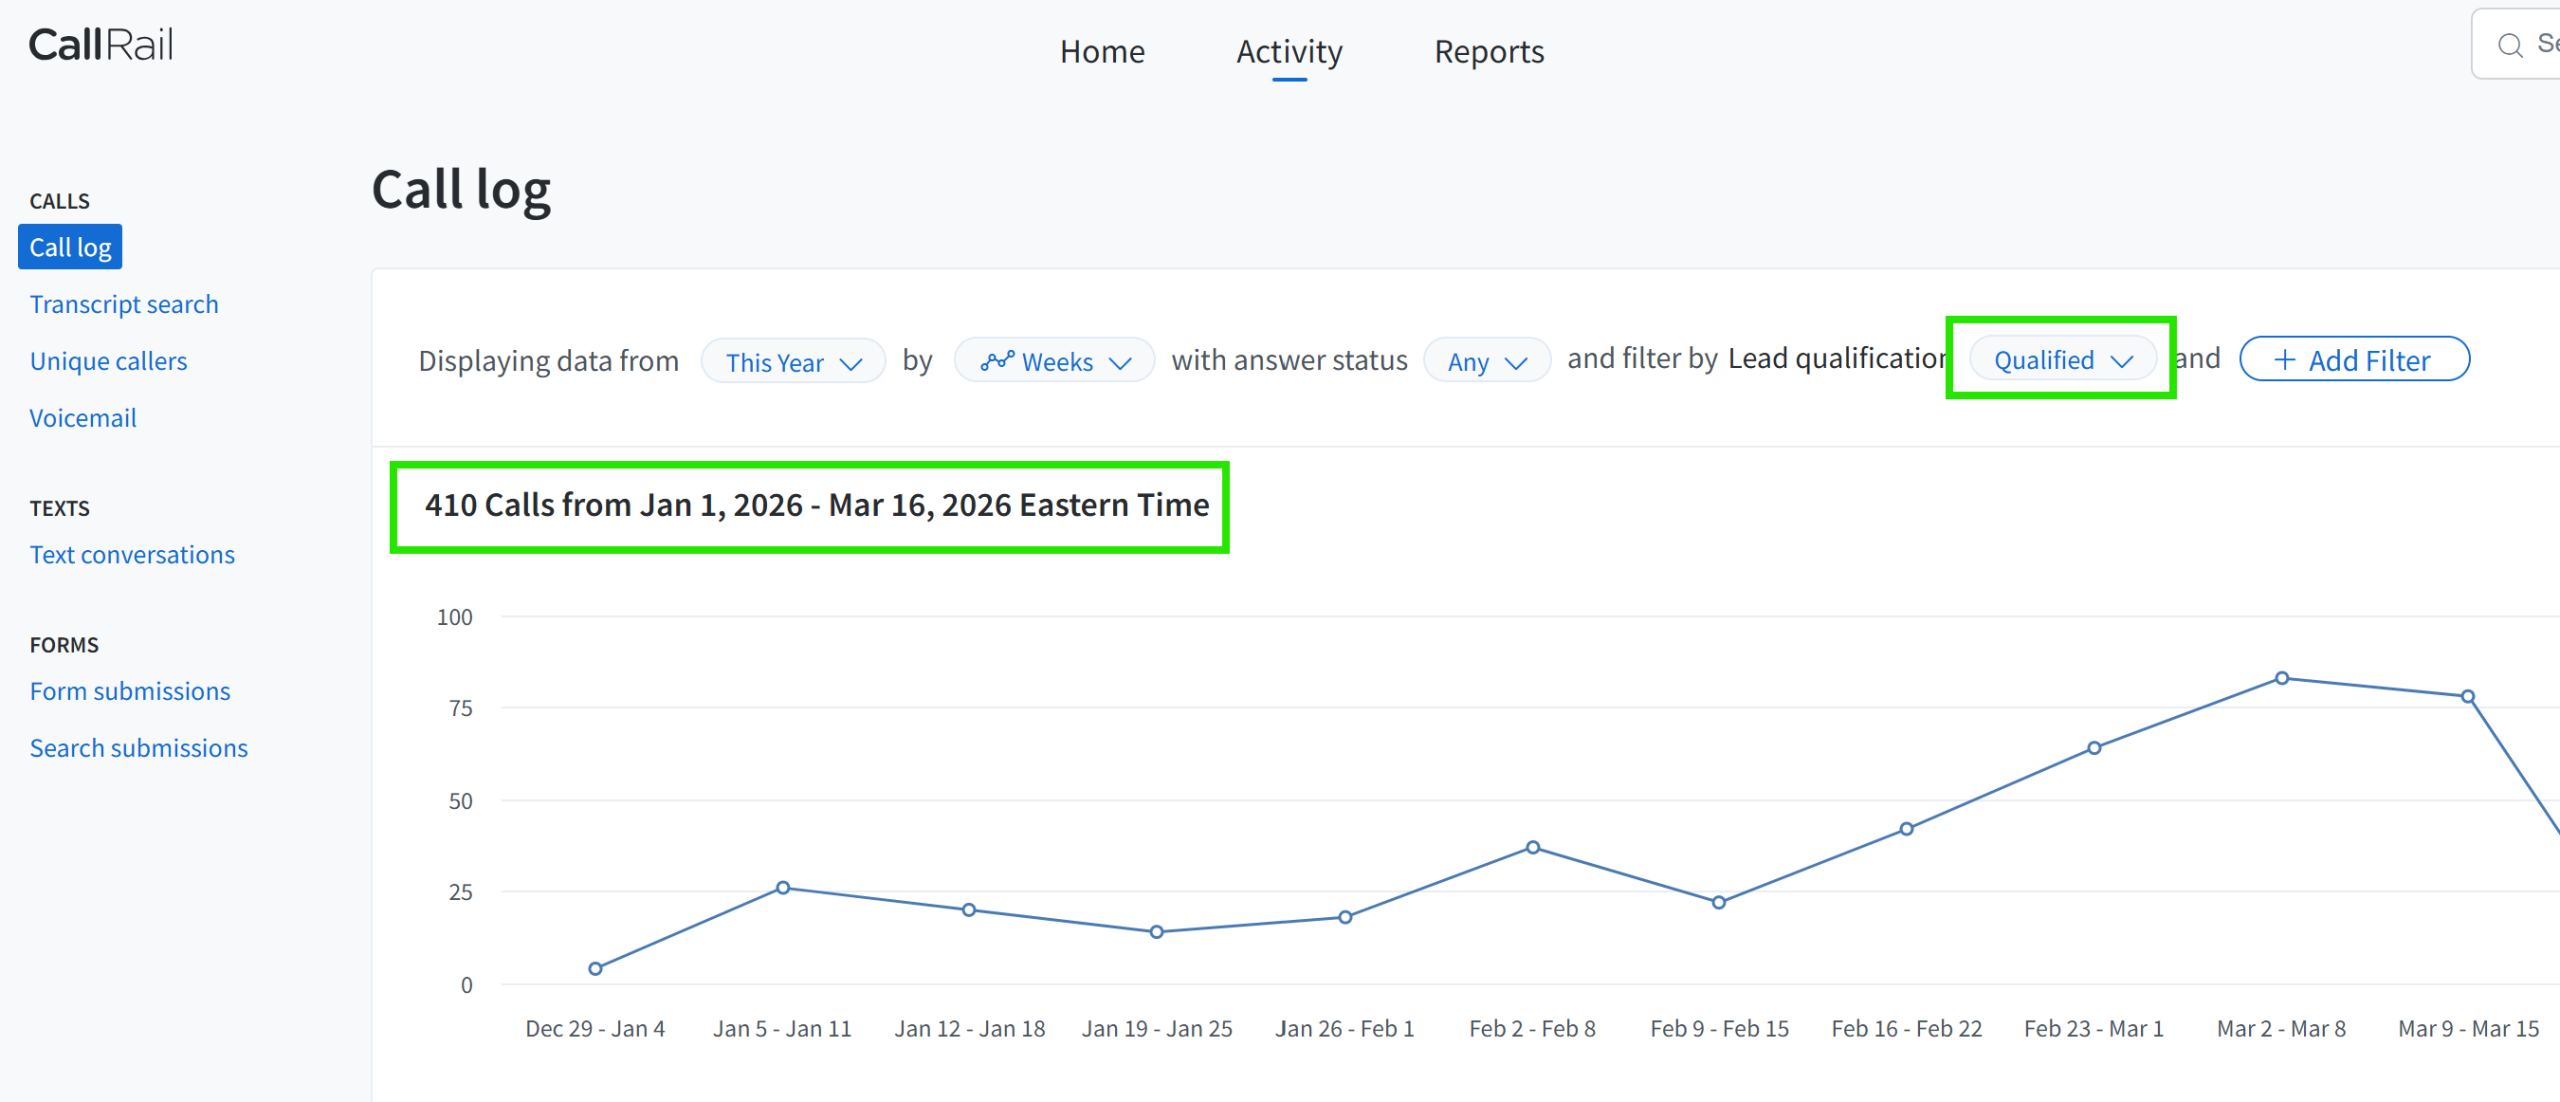Open Transcript search link
Image resolution: width=2560 pixels, height=1102 pixels.
point(124,304)
